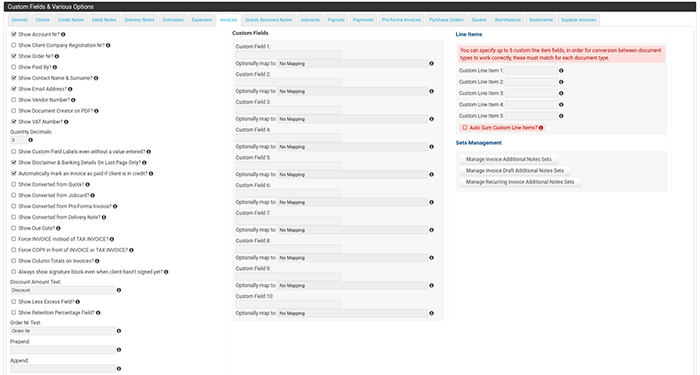Click info icon beside Show Document Creator on PDF
700x375 pixels.
pos(96,111)
